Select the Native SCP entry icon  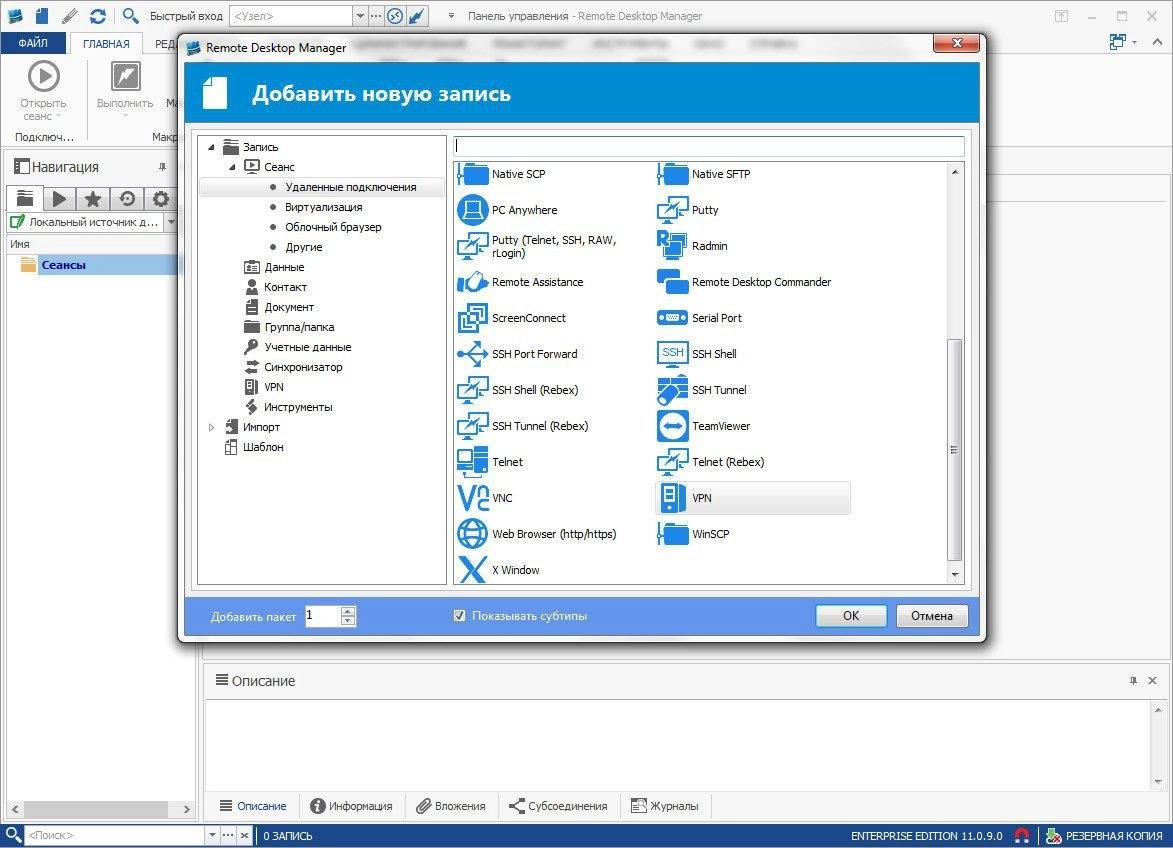[472, 174]
